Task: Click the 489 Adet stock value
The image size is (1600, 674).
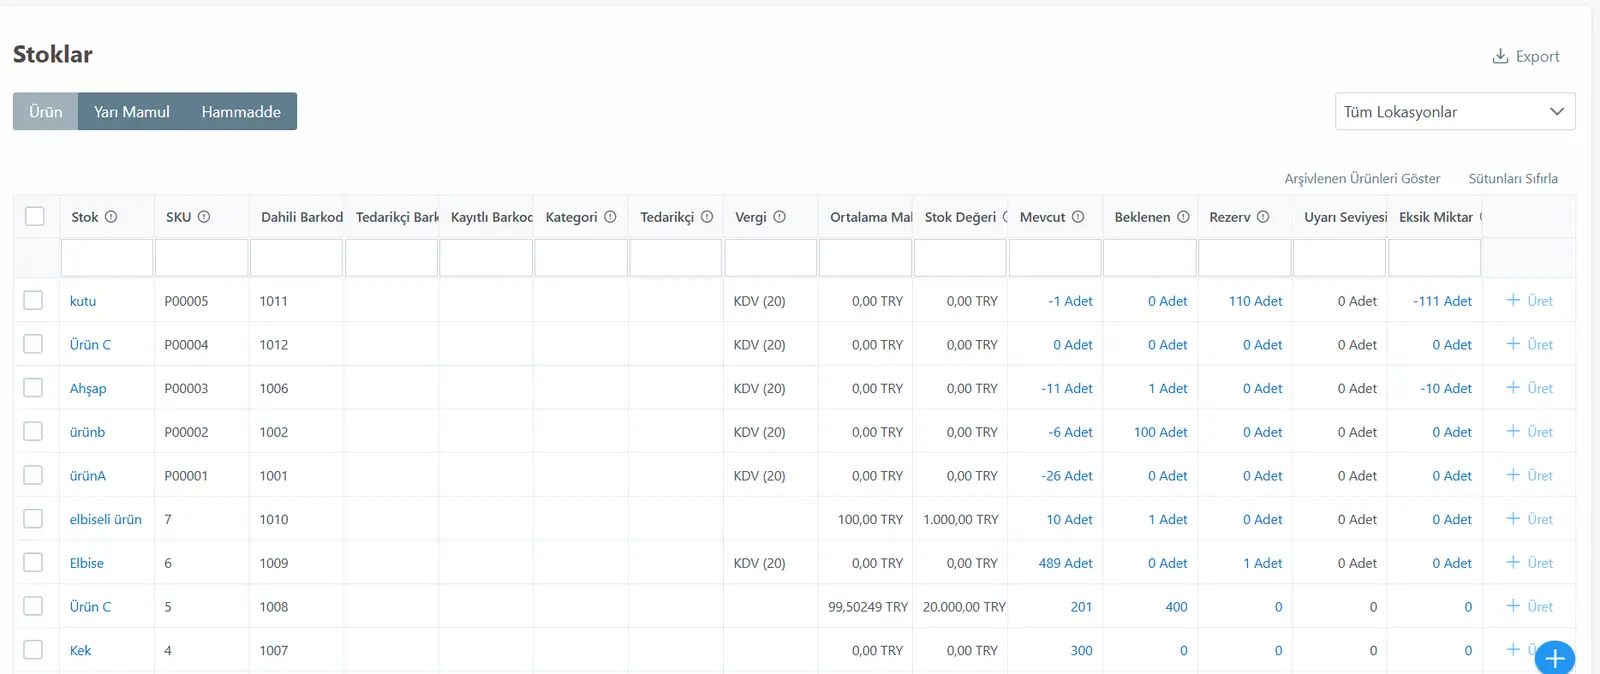Action: pyautogui.click(x=1066, y=563)
